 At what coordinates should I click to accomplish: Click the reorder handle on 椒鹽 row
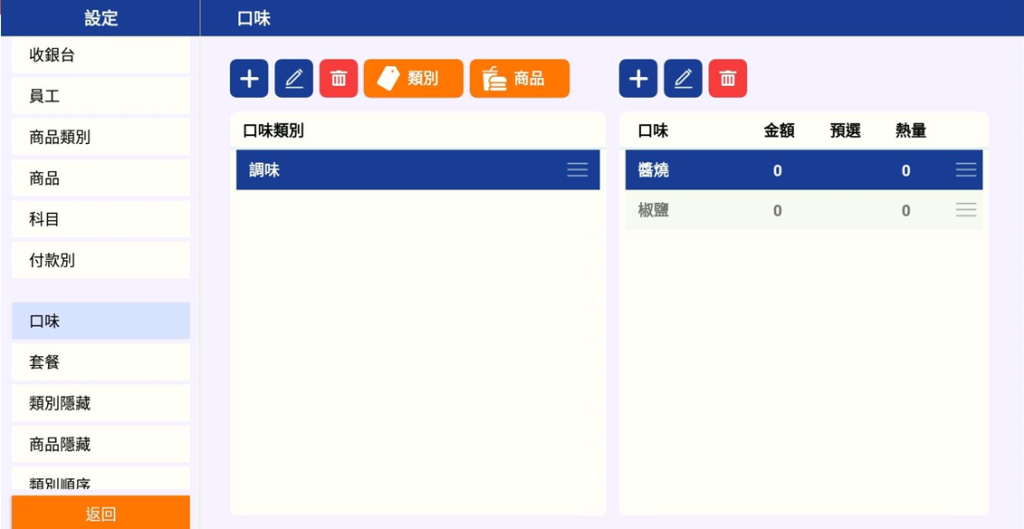click(x=966, y=210)
